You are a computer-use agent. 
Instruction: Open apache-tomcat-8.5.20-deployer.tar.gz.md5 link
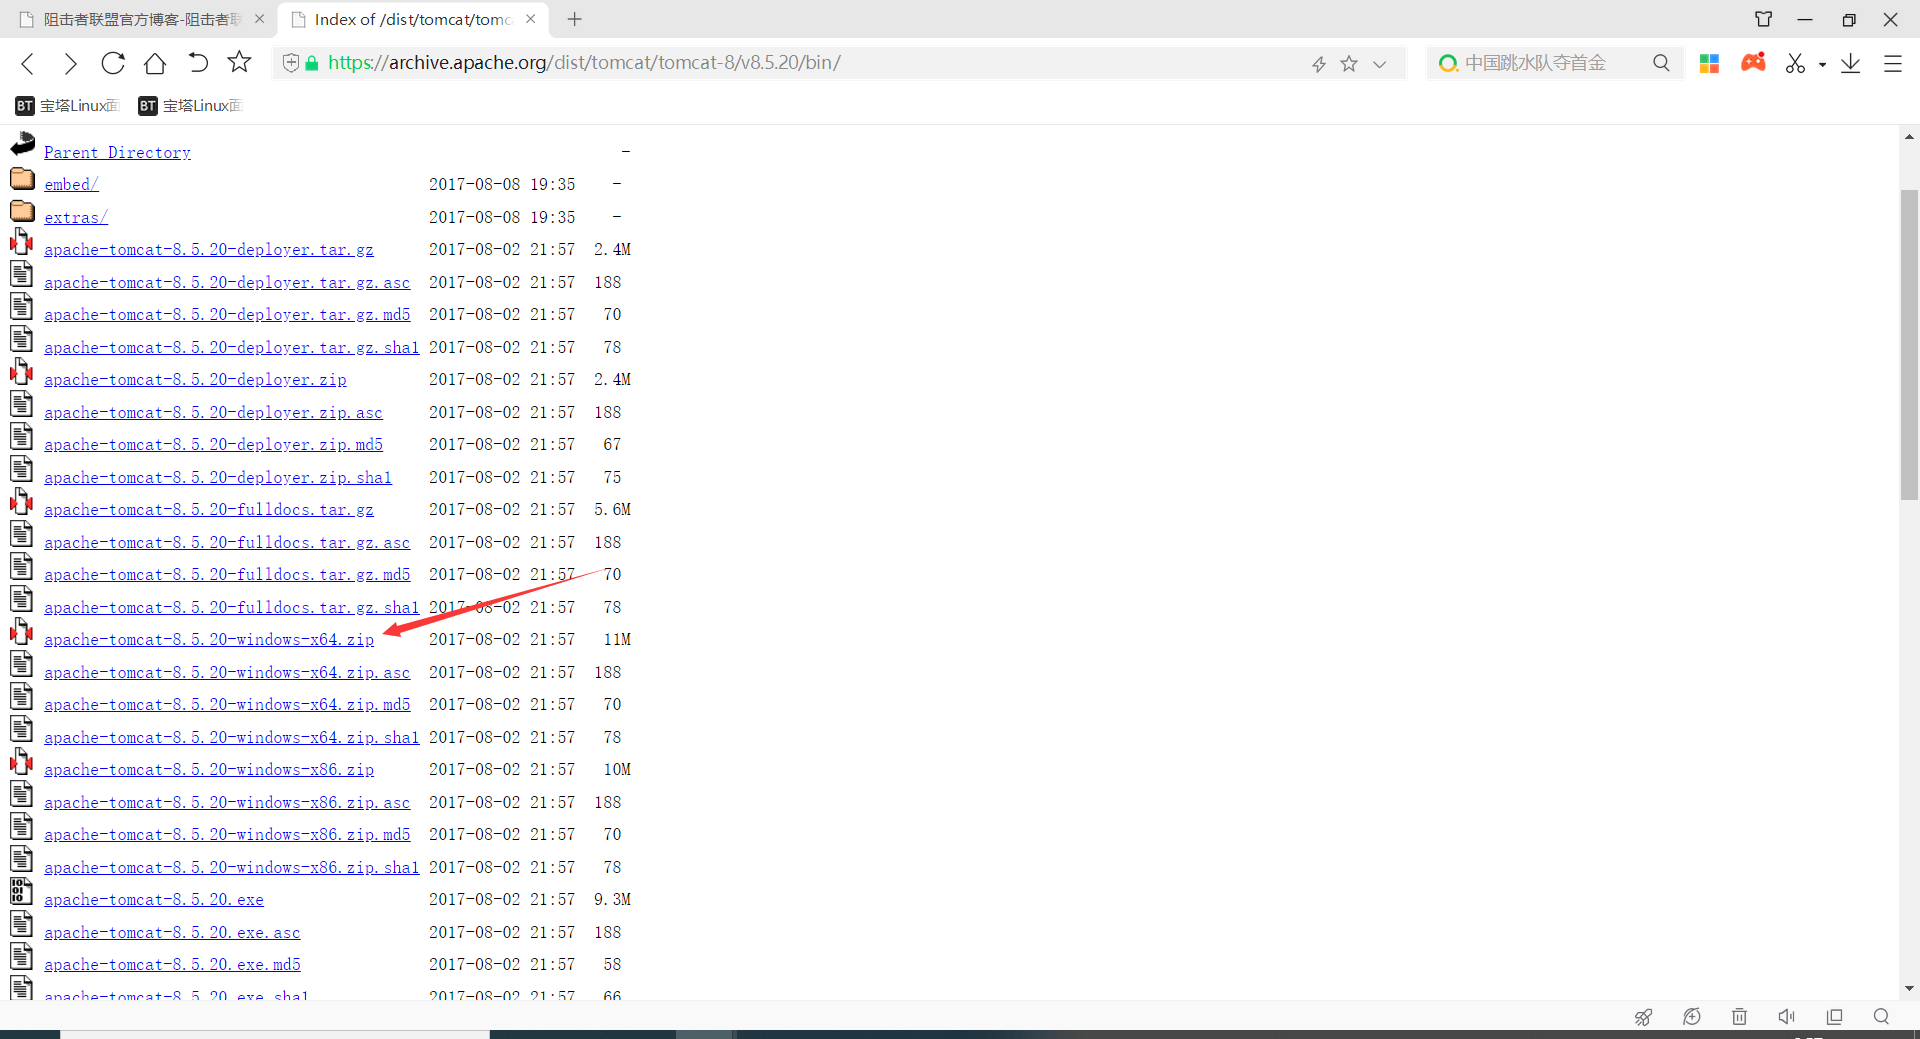pyautogui.click(x=227, y=314)
